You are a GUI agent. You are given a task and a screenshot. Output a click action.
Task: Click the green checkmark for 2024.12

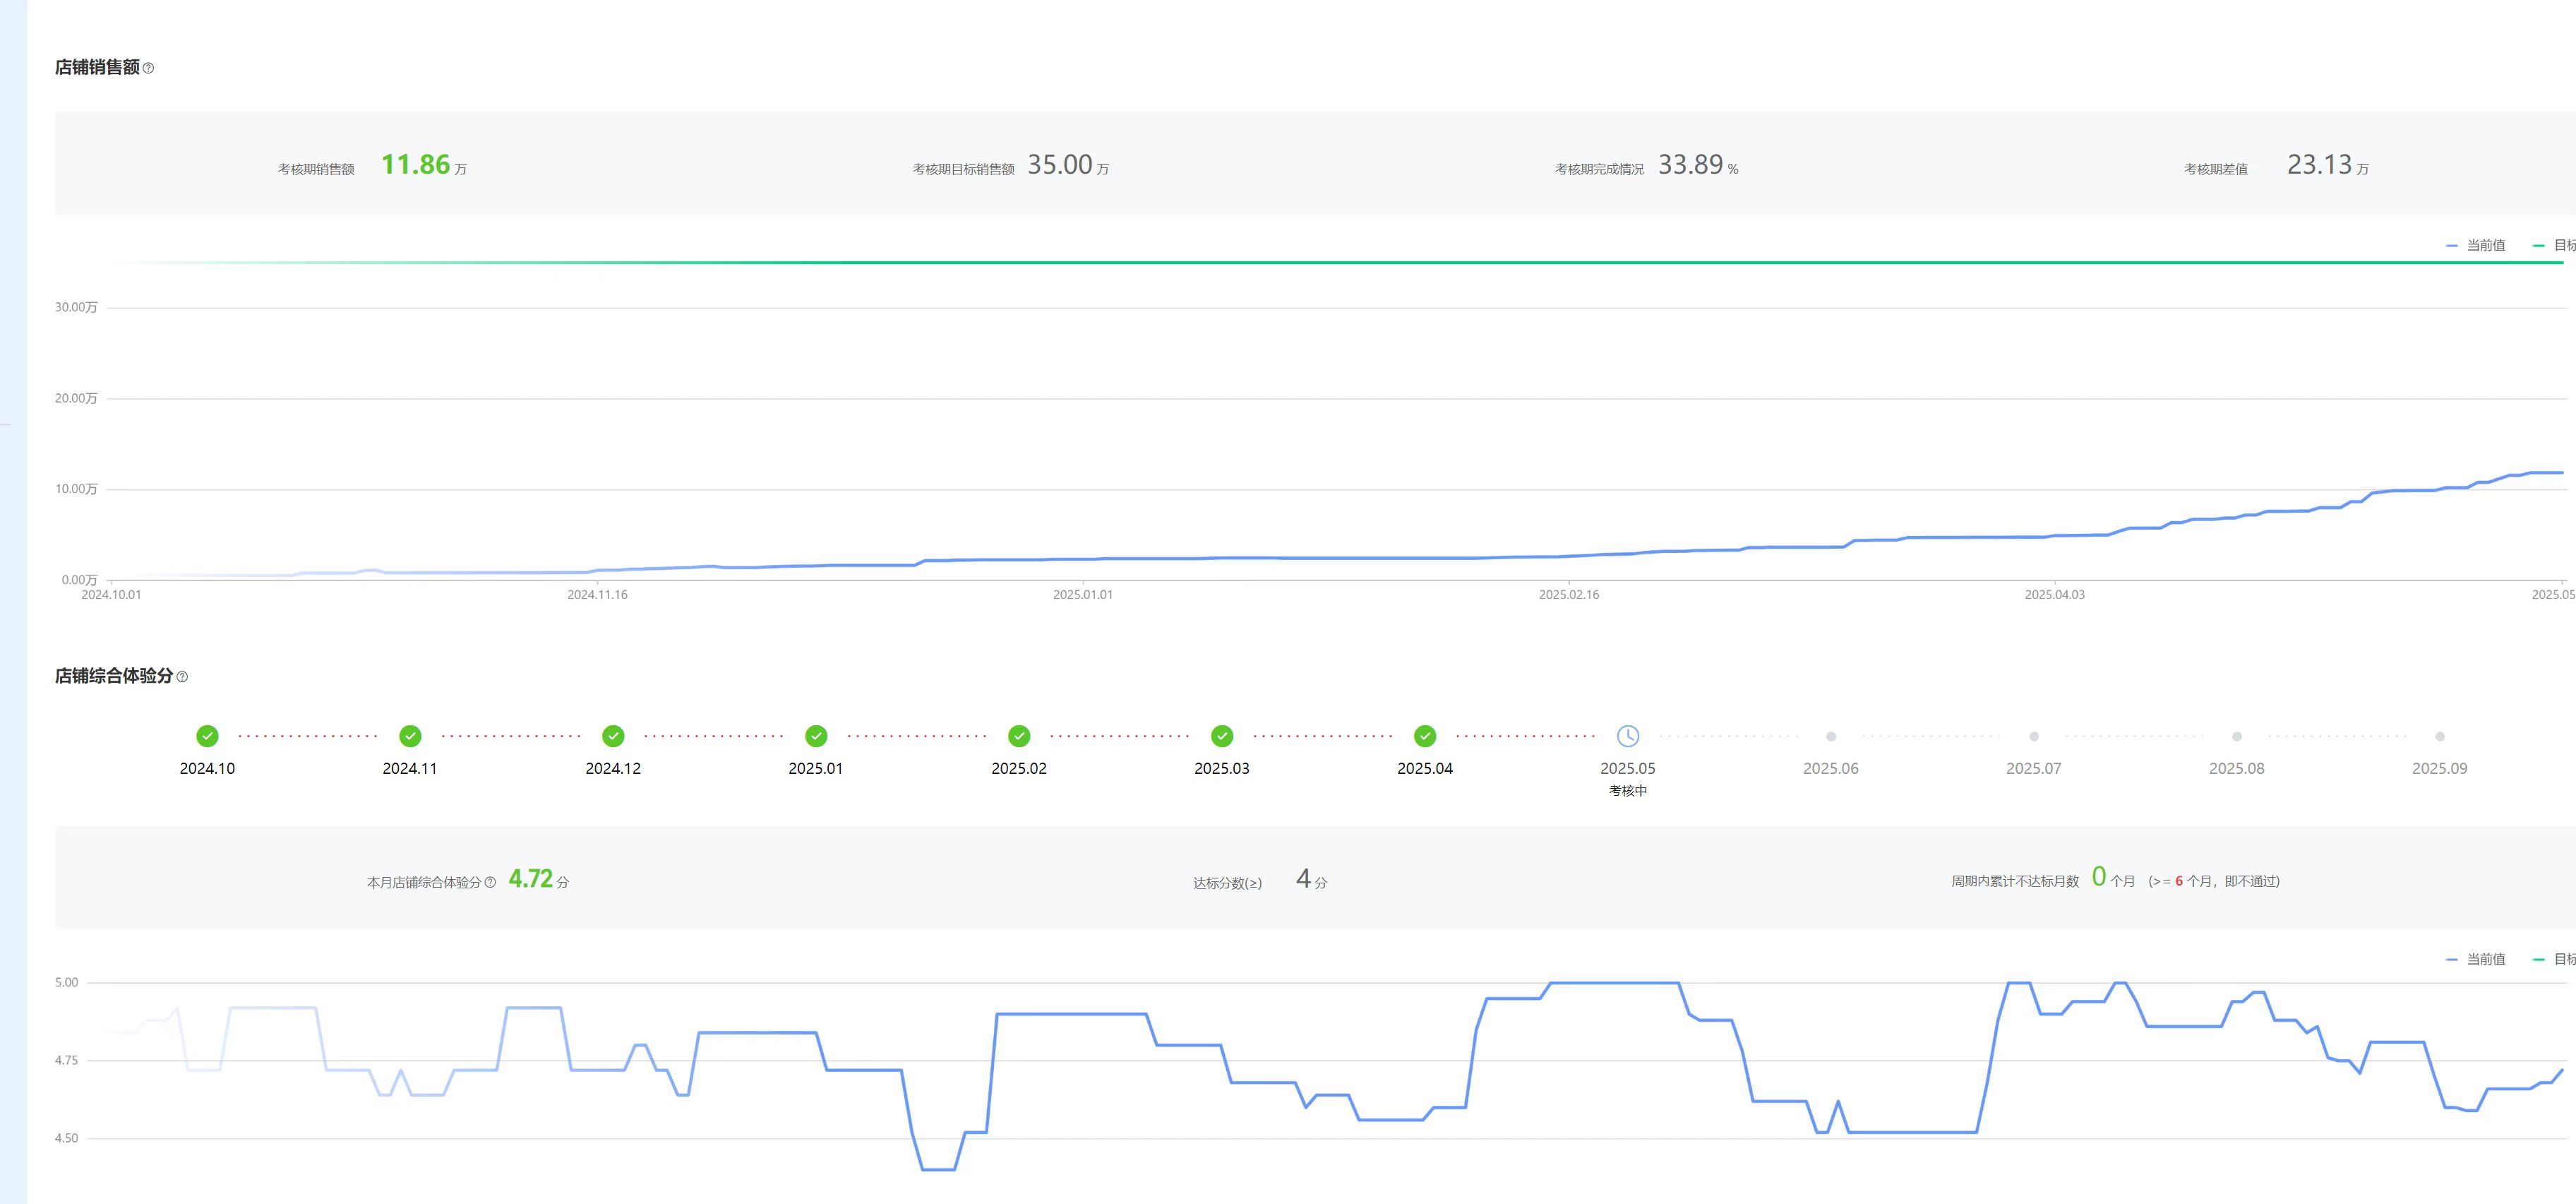(613, 736)
